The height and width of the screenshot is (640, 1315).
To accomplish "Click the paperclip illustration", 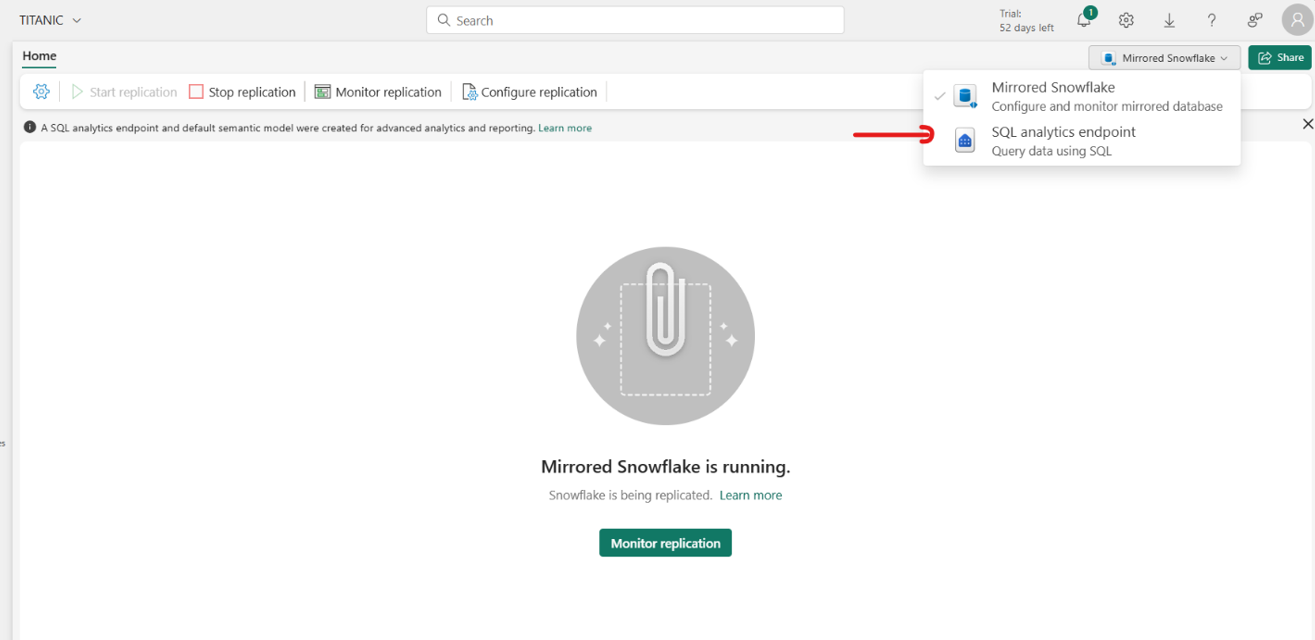I will tap(665, 336).
